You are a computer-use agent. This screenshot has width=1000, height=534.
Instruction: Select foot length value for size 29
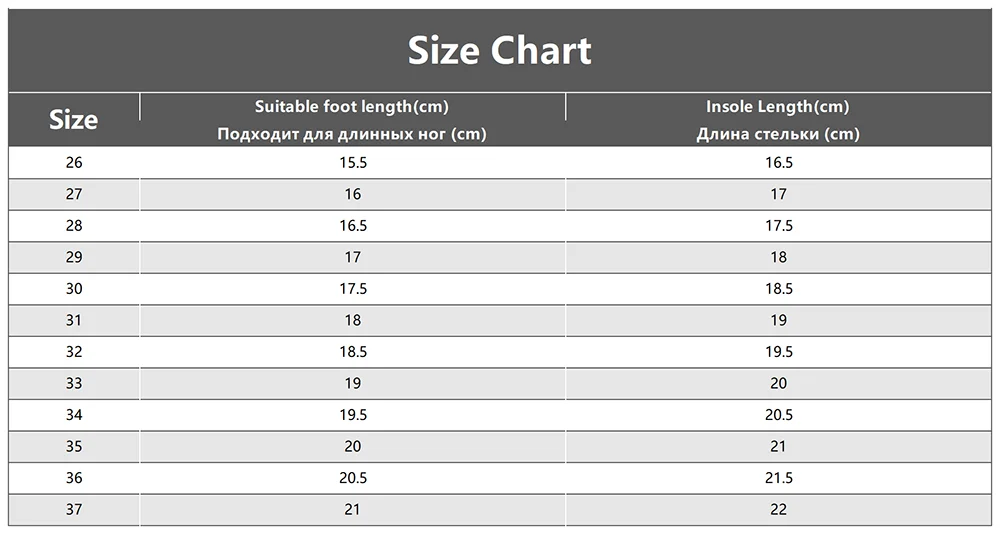[x=353, y=257]
